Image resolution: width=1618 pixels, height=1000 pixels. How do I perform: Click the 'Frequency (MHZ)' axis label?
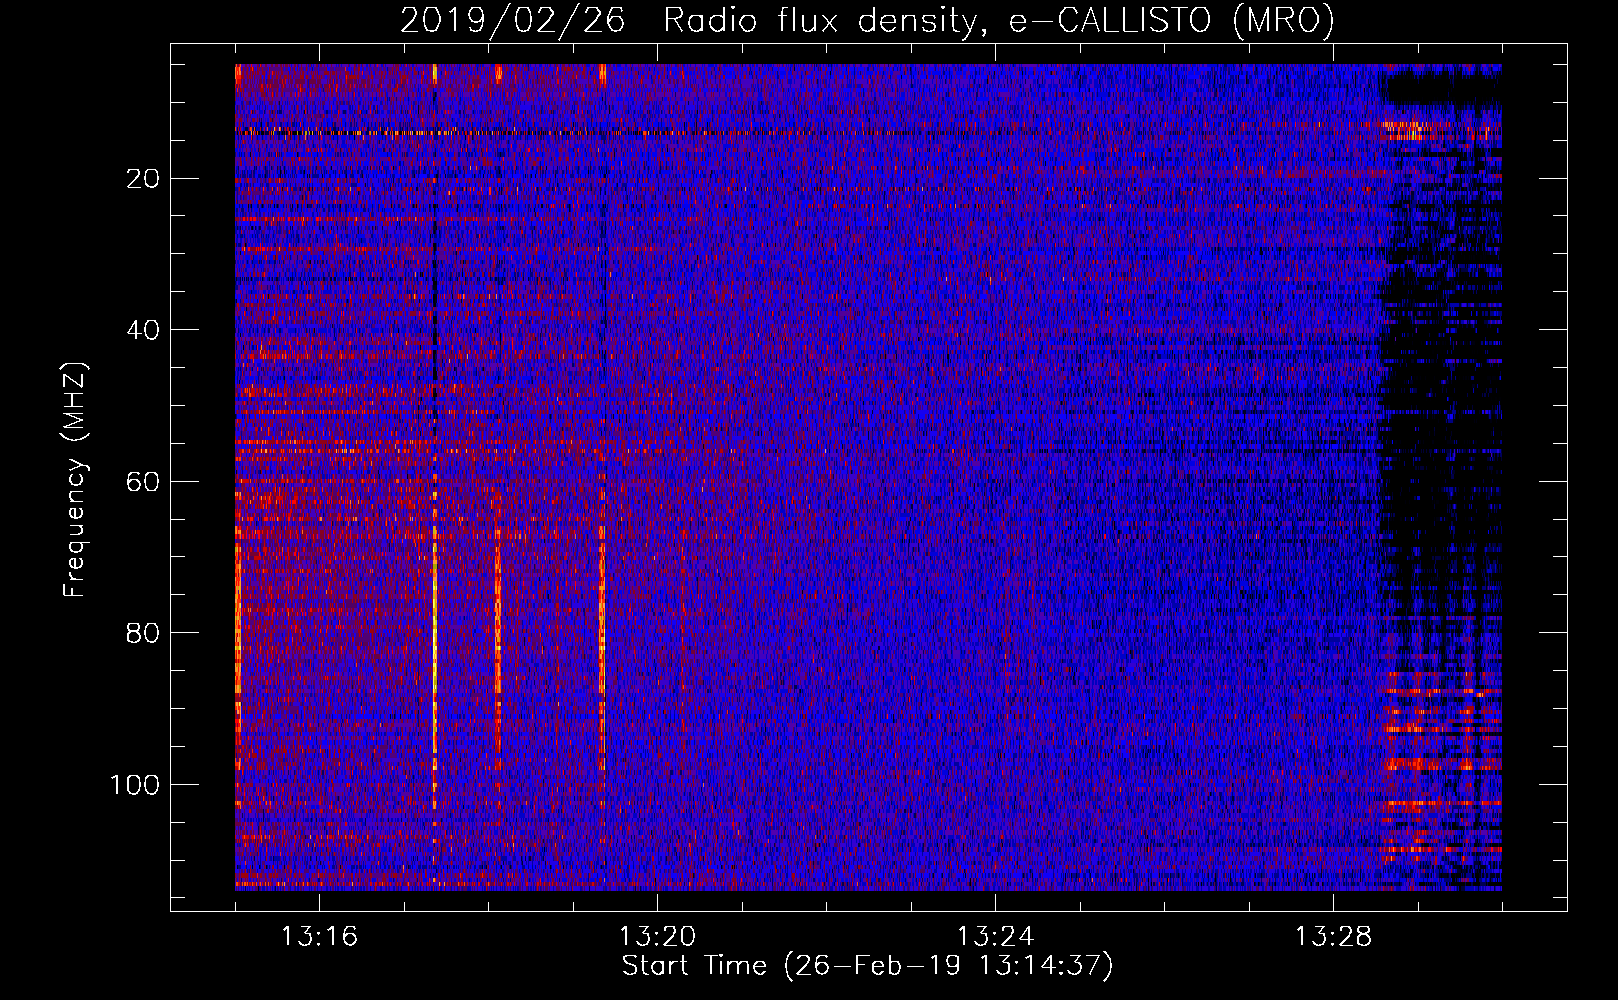tap(75, 480)
